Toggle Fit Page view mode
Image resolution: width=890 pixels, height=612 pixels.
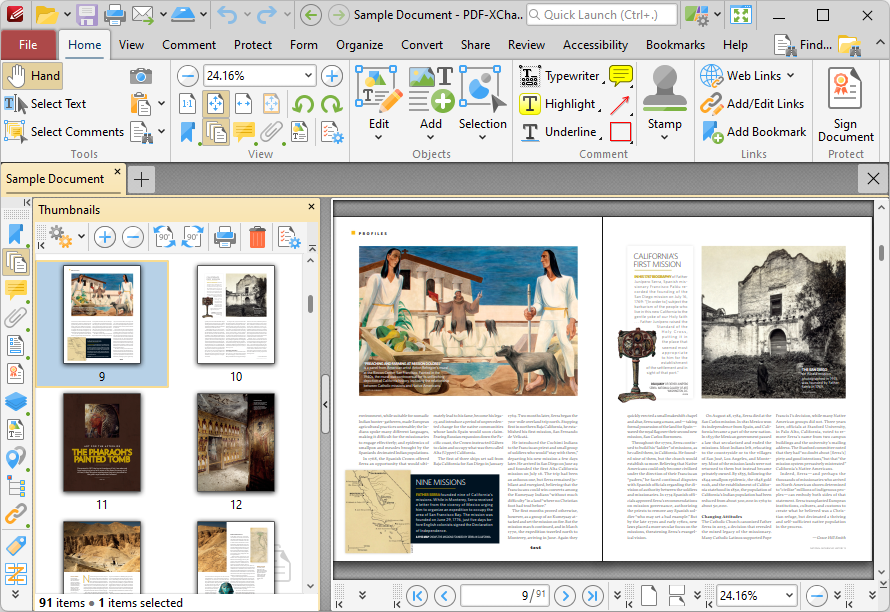pyautogui.click(x=216, y=104)
